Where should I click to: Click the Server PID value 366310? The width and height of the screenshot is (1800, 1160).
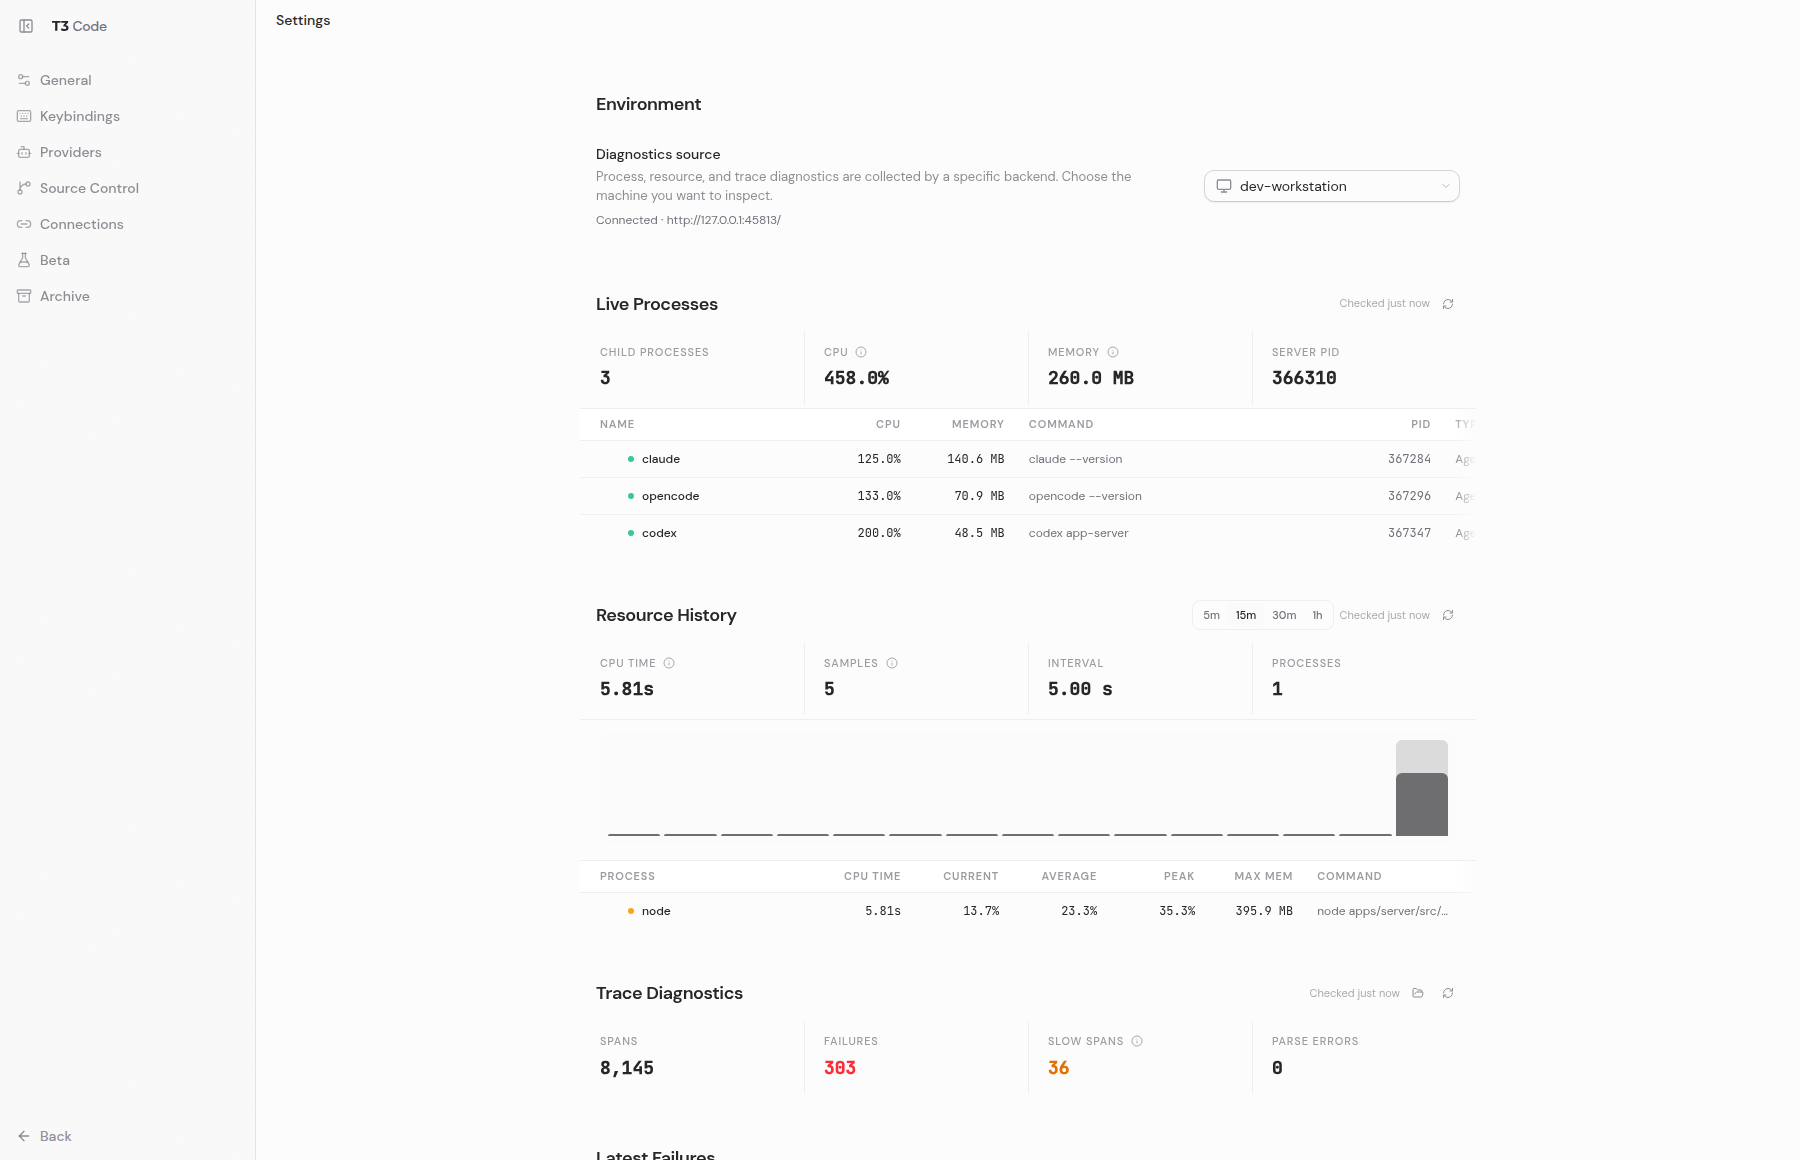click(1304, 378)
